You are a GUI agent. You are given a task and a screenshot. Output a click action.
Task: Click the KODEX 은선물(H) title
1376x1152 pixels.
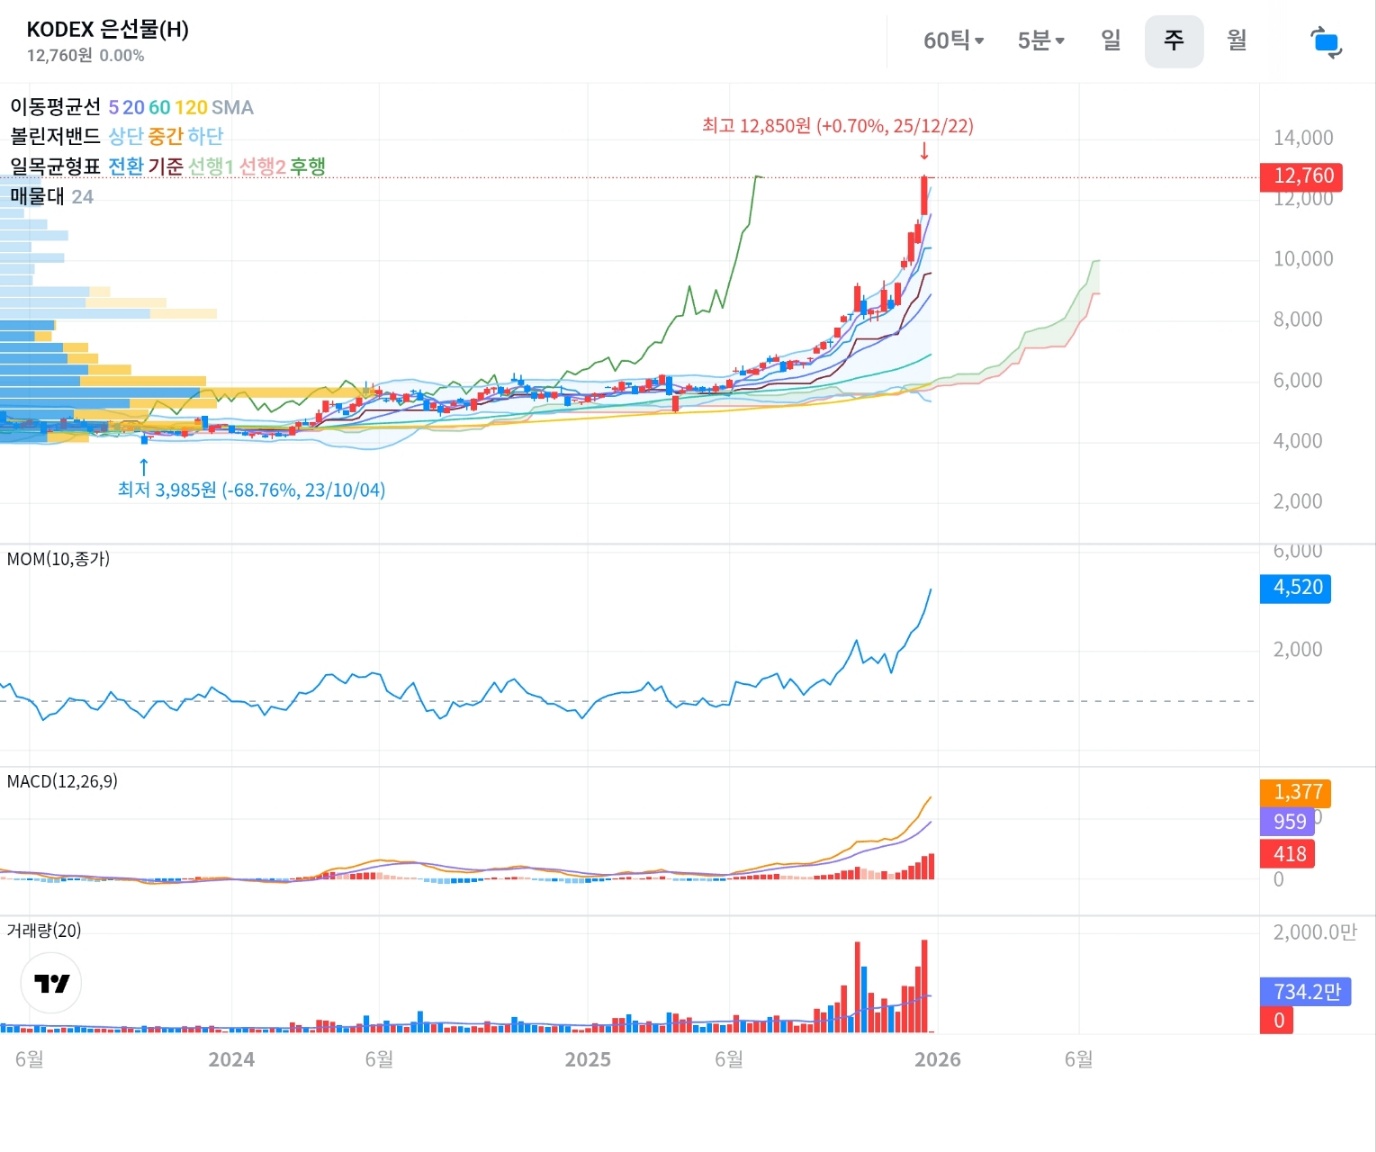coord(108,30)
